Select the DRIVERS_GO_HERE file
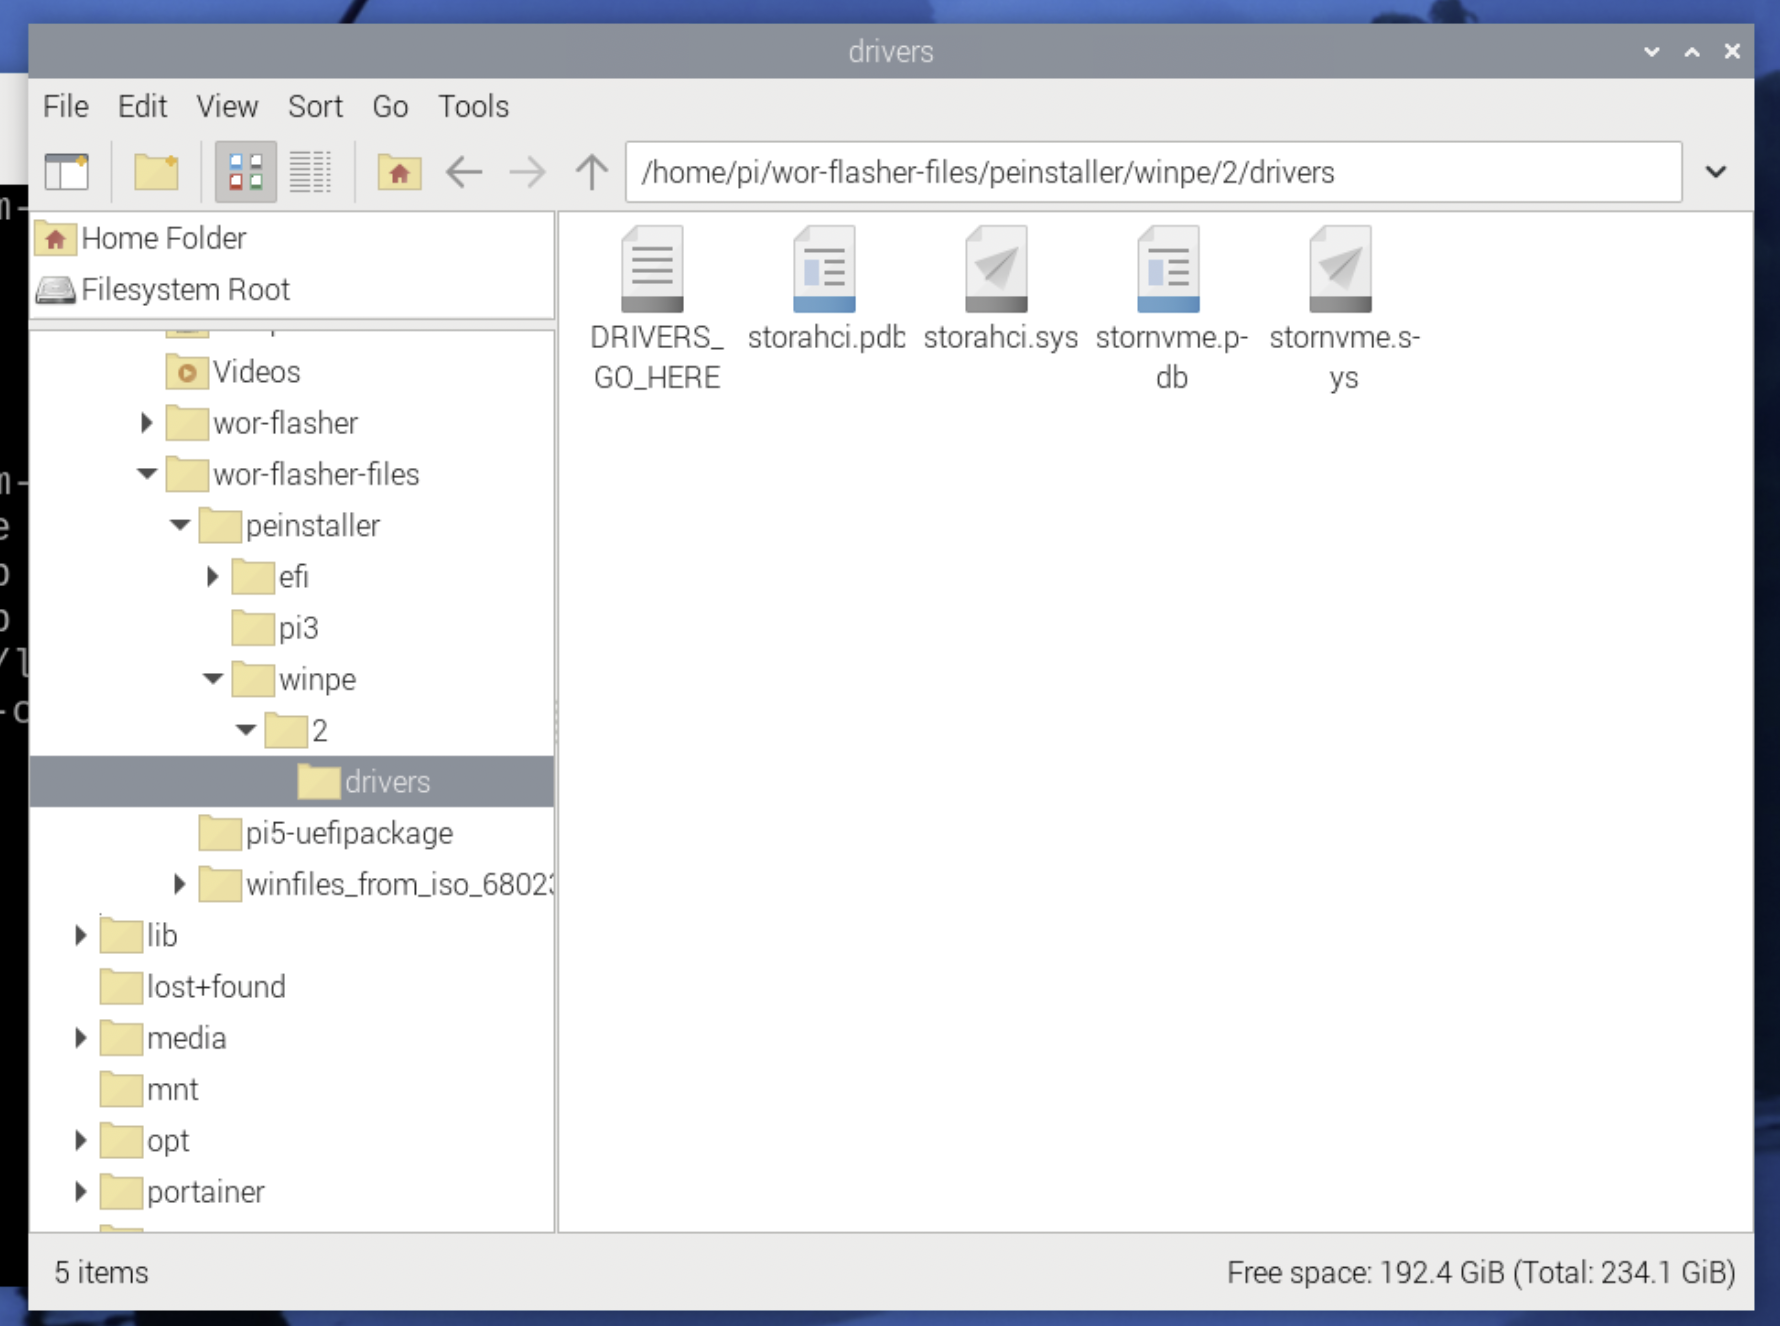The image size is (1780, 1326). pos(654,270)
